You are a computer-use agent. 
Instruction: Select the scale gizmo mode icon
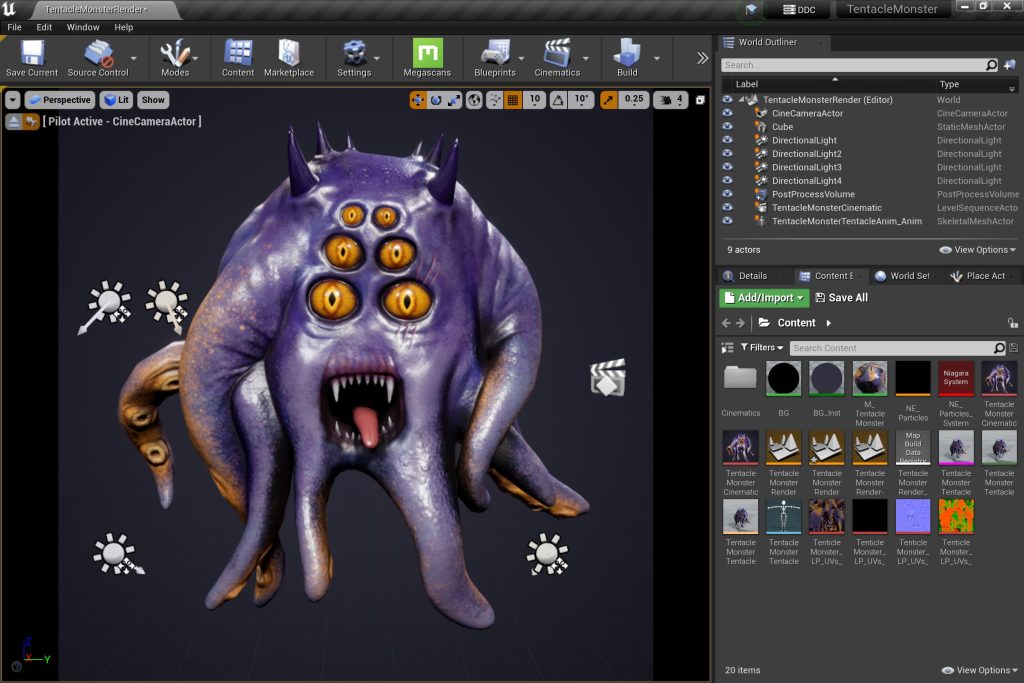454,100
